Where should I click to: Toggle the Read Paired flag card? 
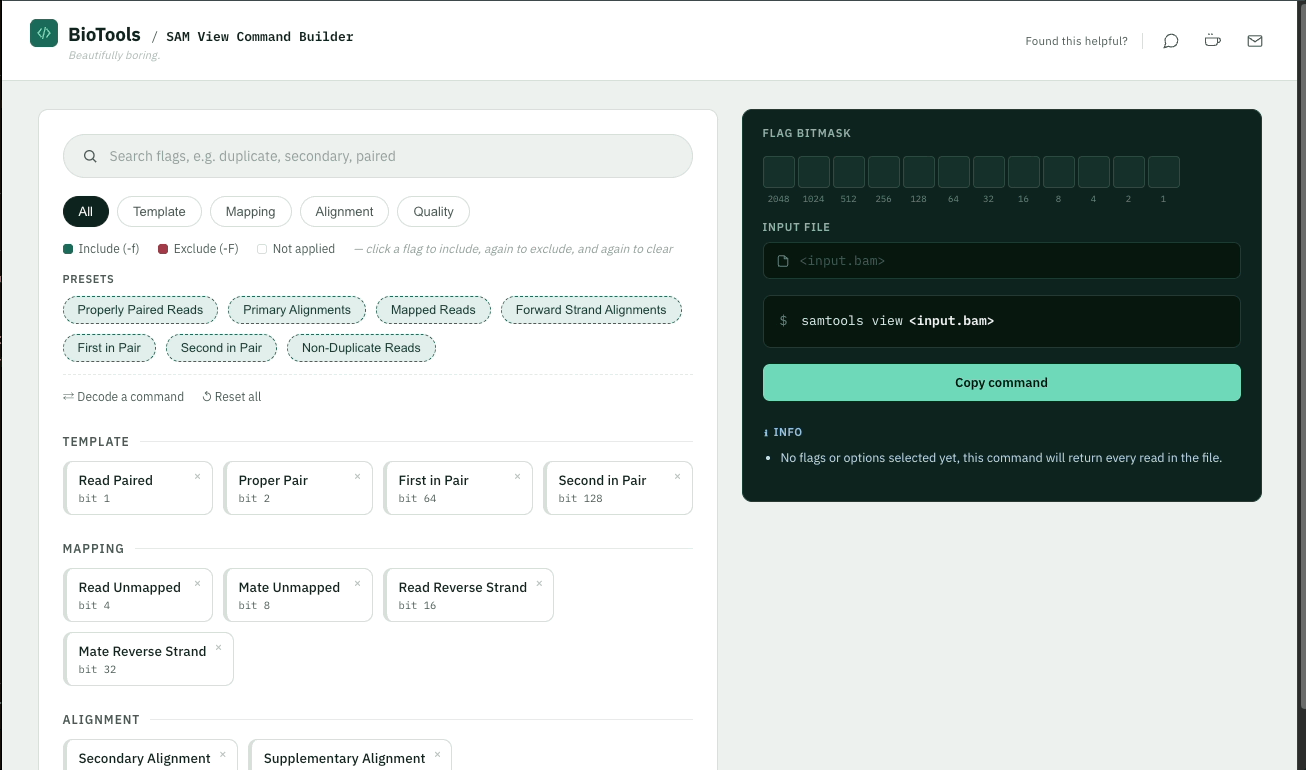[x=138, y=488]
